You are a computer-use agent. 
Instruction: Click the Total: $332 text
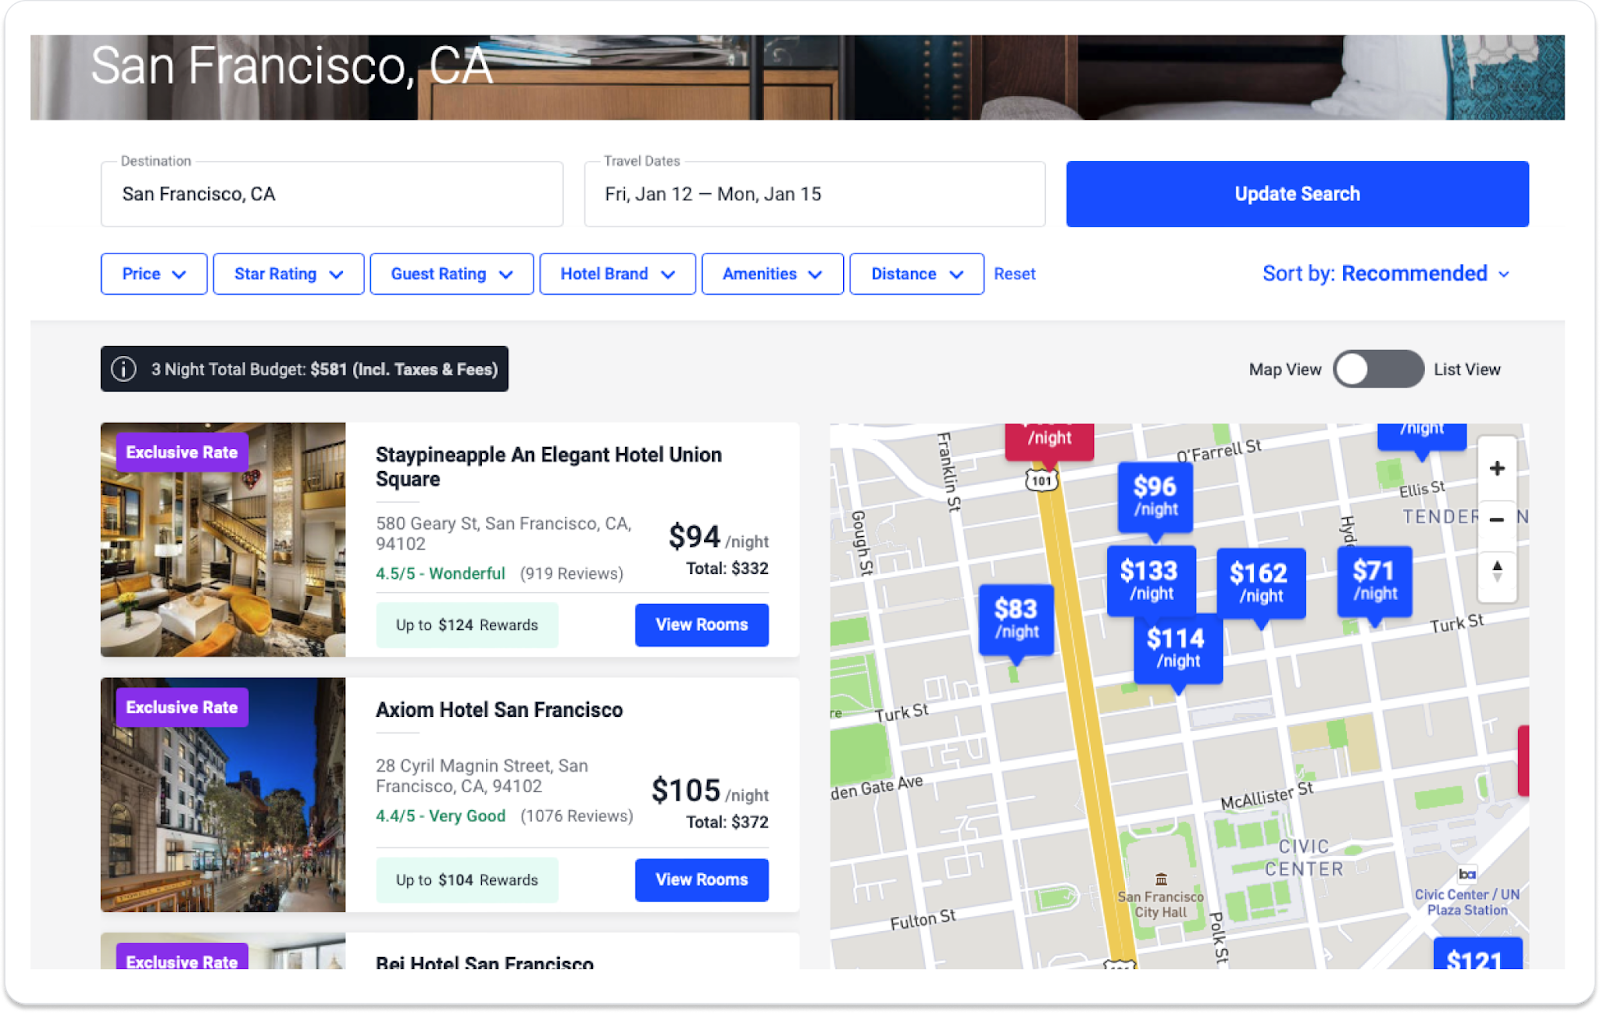(727, 569)
